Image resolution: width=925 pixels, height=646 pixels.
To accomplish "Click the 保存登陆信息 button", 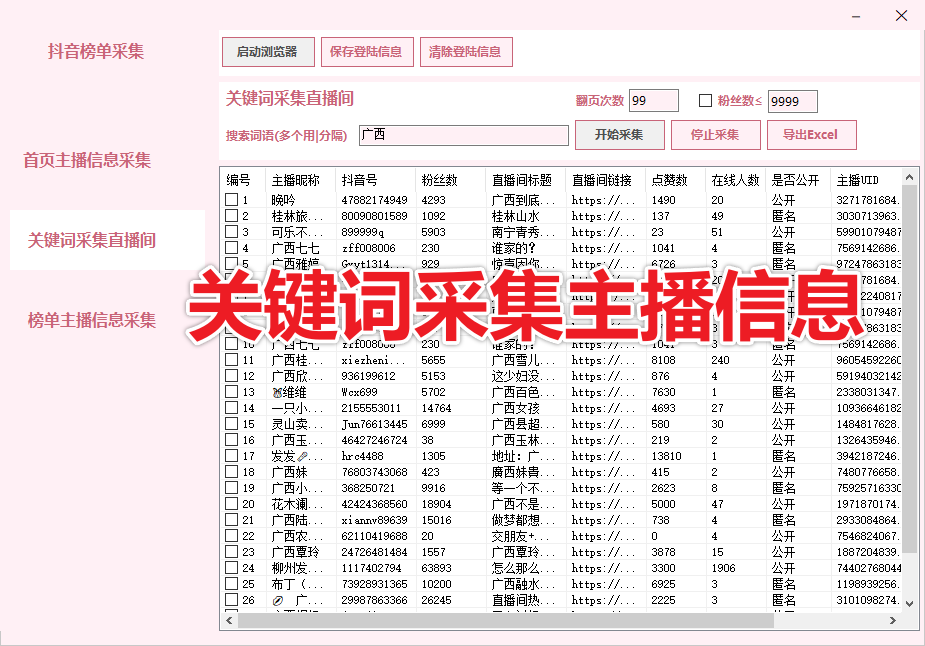I will (366, 52).
